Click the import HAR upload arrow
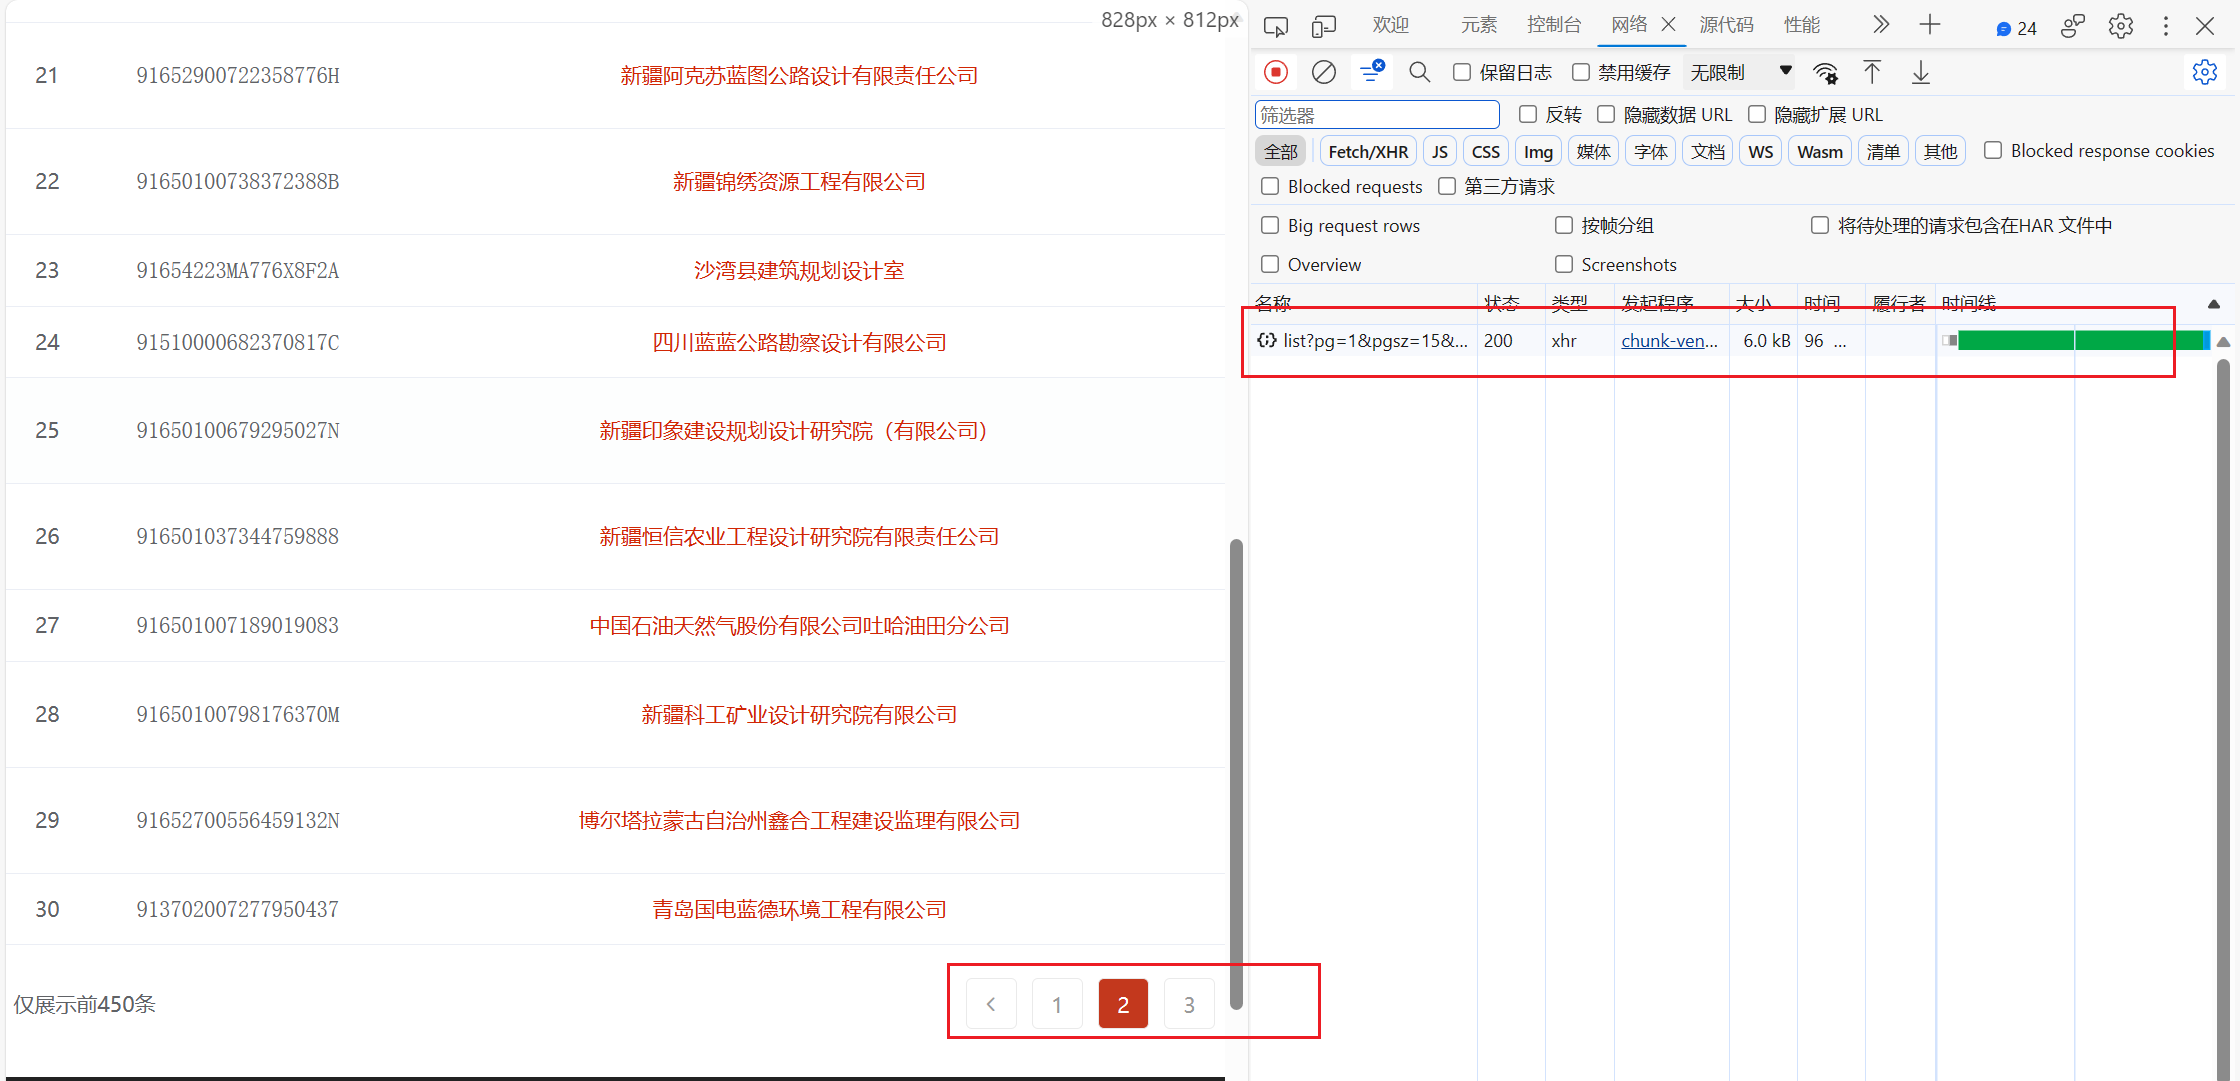Viewport: 2240px width, 1081px height. [x=1872, y=72]
